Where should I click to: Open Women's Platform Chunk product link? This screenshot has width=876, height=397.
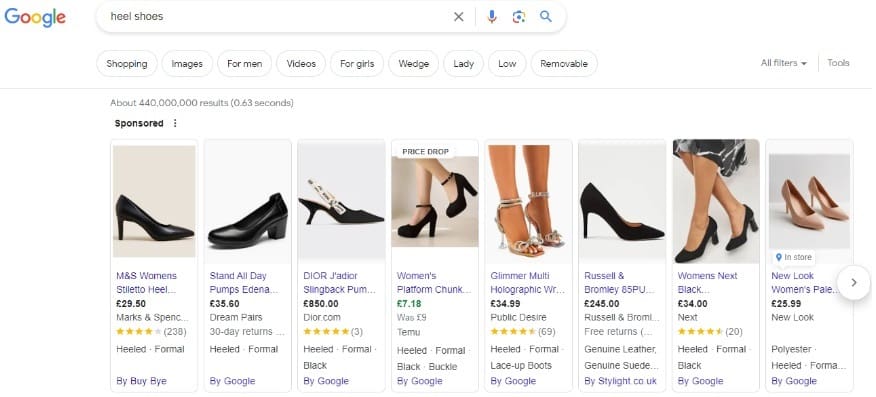(434, 283)
